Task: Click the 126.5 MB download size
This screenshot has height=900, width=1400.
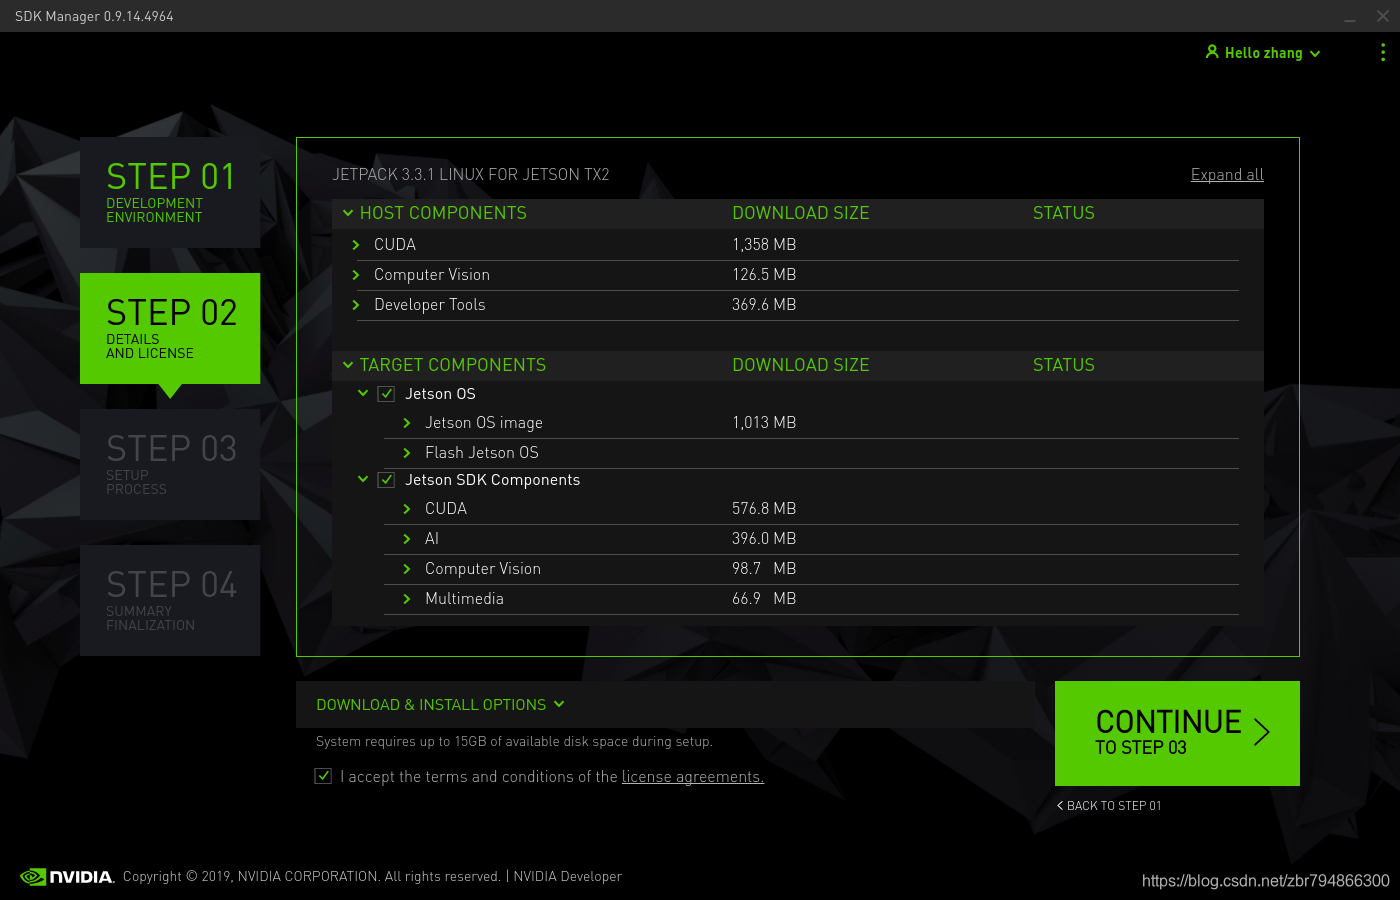Action: 764,275
